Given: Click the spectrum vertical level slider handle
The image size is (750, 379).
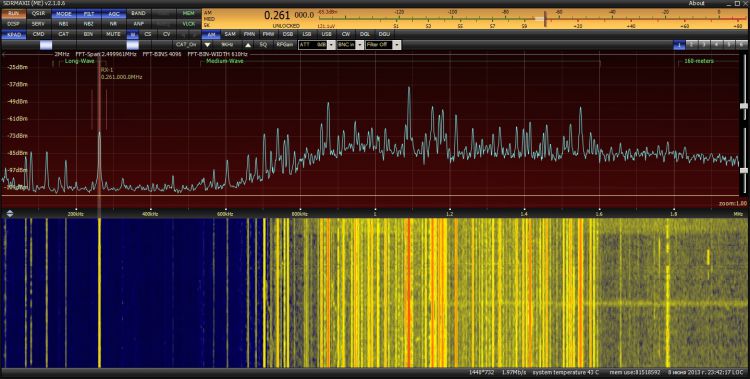Looking at the screenshot, I should click(x=744, y=105).
